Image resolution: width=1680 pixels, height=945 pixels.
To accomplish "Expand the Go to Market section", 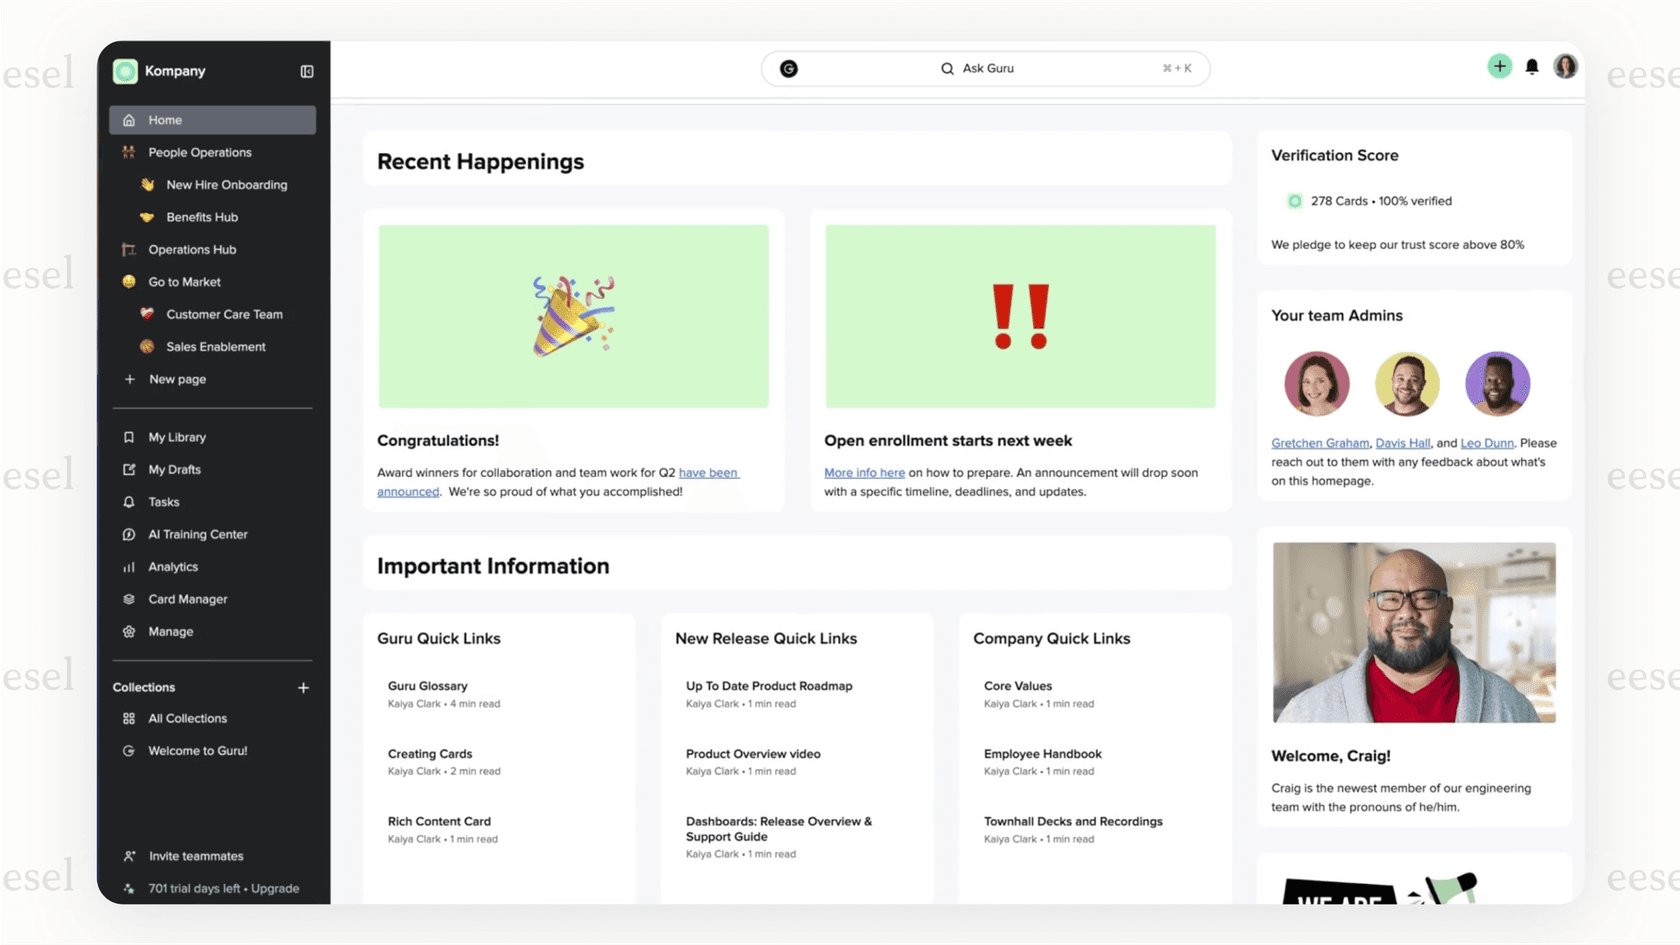I will click(x=184, y=281).
